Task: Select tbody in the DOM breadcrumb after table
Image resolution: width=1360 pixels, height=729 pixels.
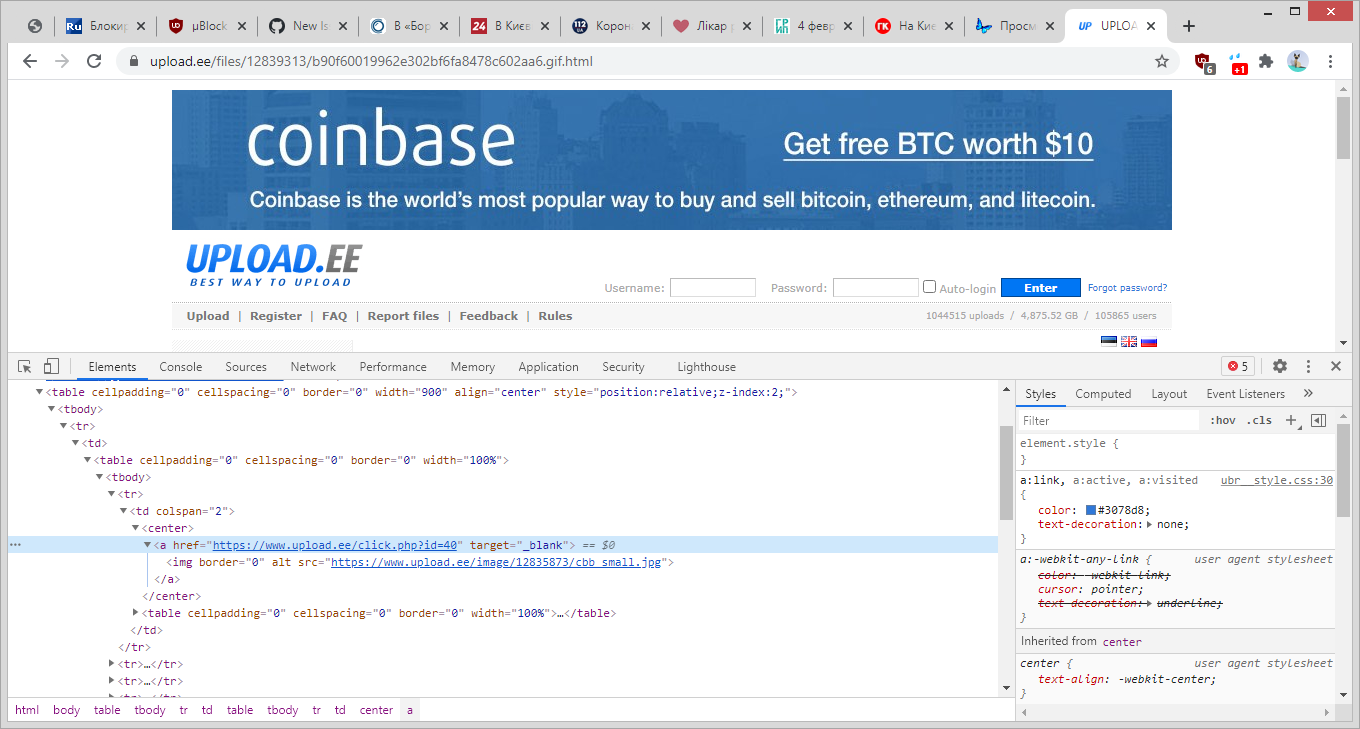Action: pos(150,710)
